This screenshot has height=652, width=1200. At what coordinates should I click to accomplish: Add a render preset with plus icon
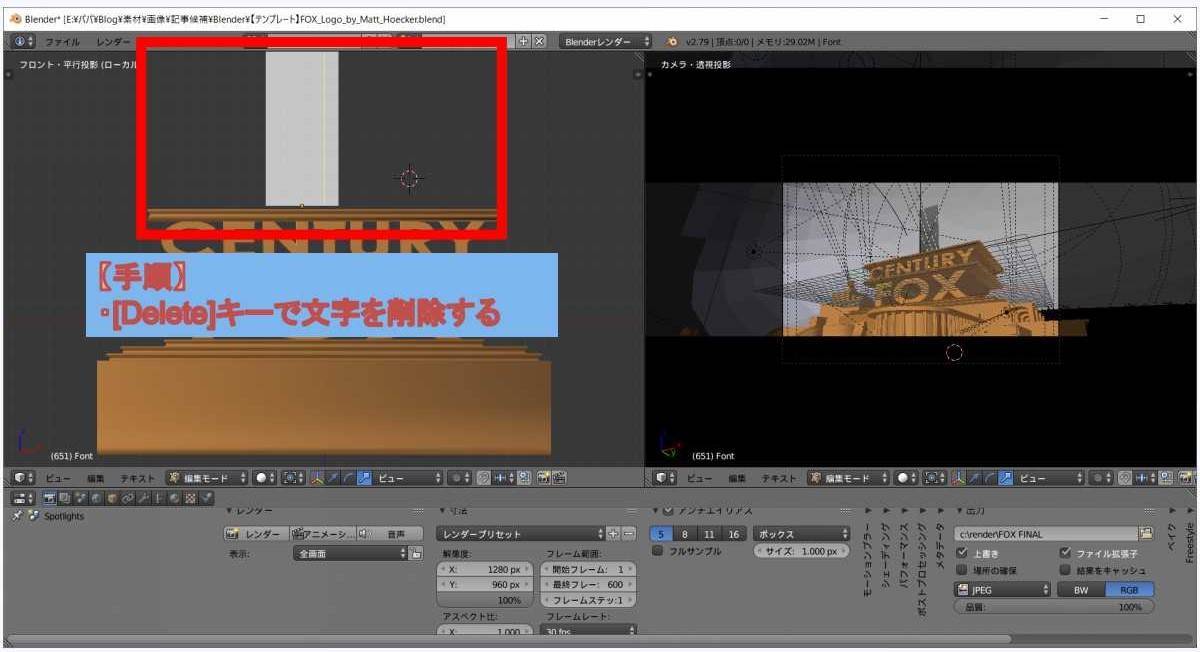pos(613,534)
